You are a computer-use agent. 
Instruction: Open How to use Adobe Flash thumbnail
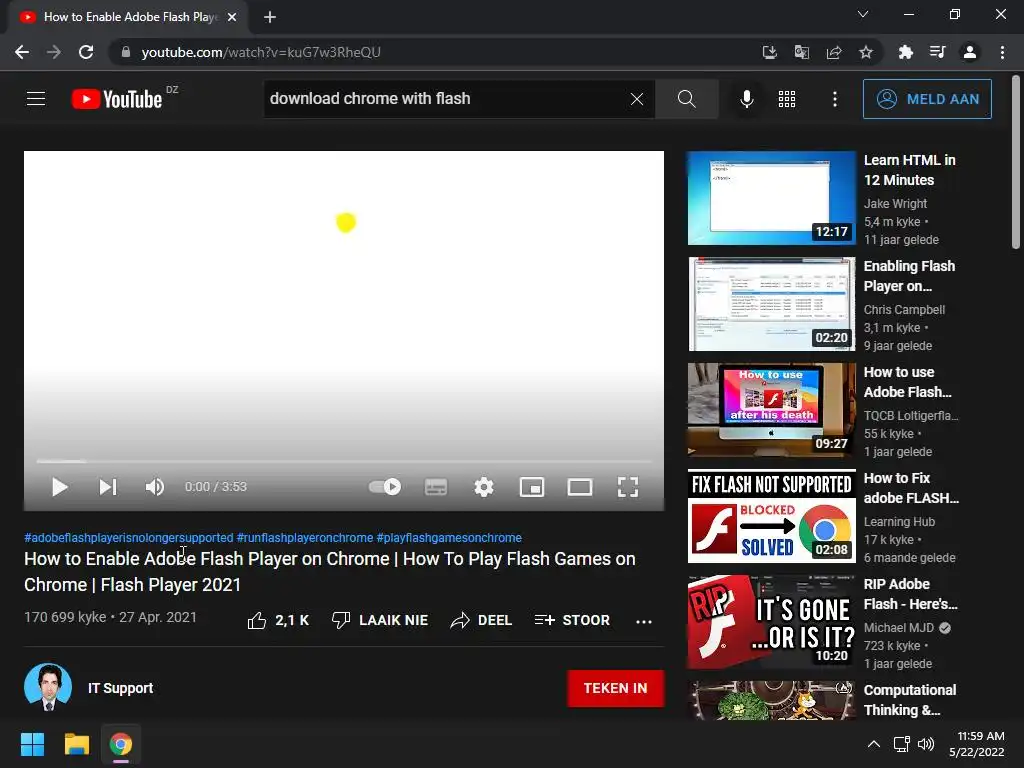click(771, 409)
